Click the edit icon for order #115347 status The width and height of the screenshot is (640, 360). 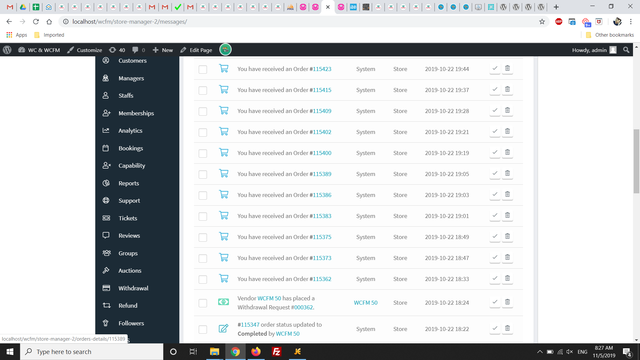223,329
